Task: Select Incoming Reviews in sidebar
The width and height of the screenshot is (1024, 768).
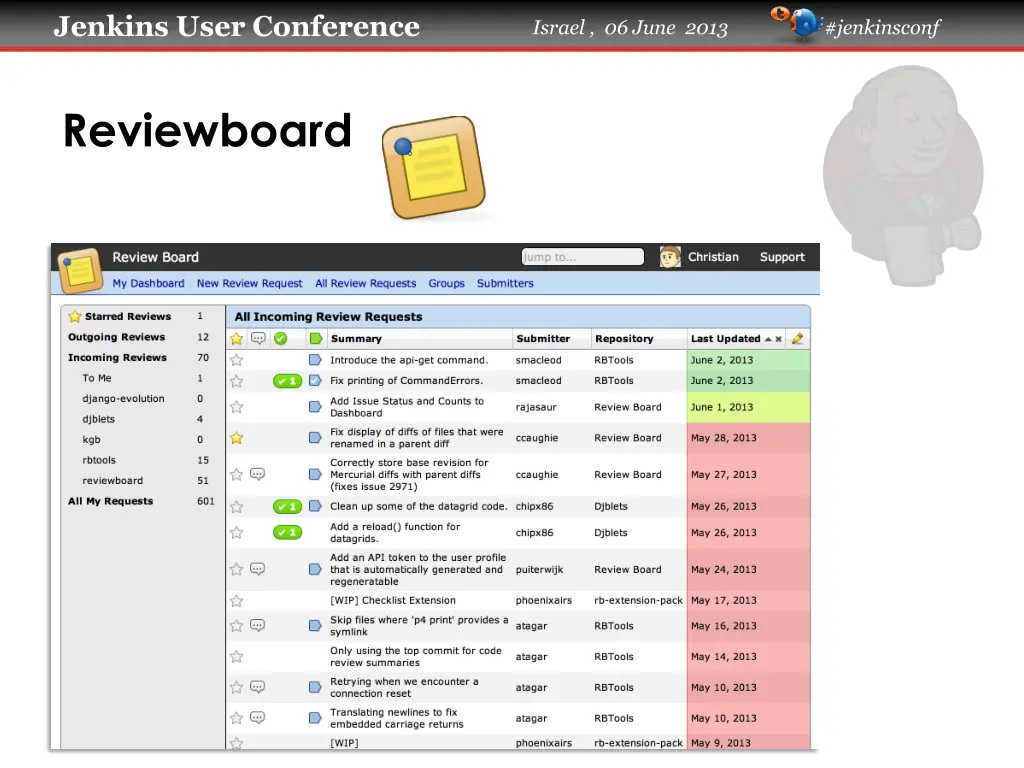Action: 118,358
